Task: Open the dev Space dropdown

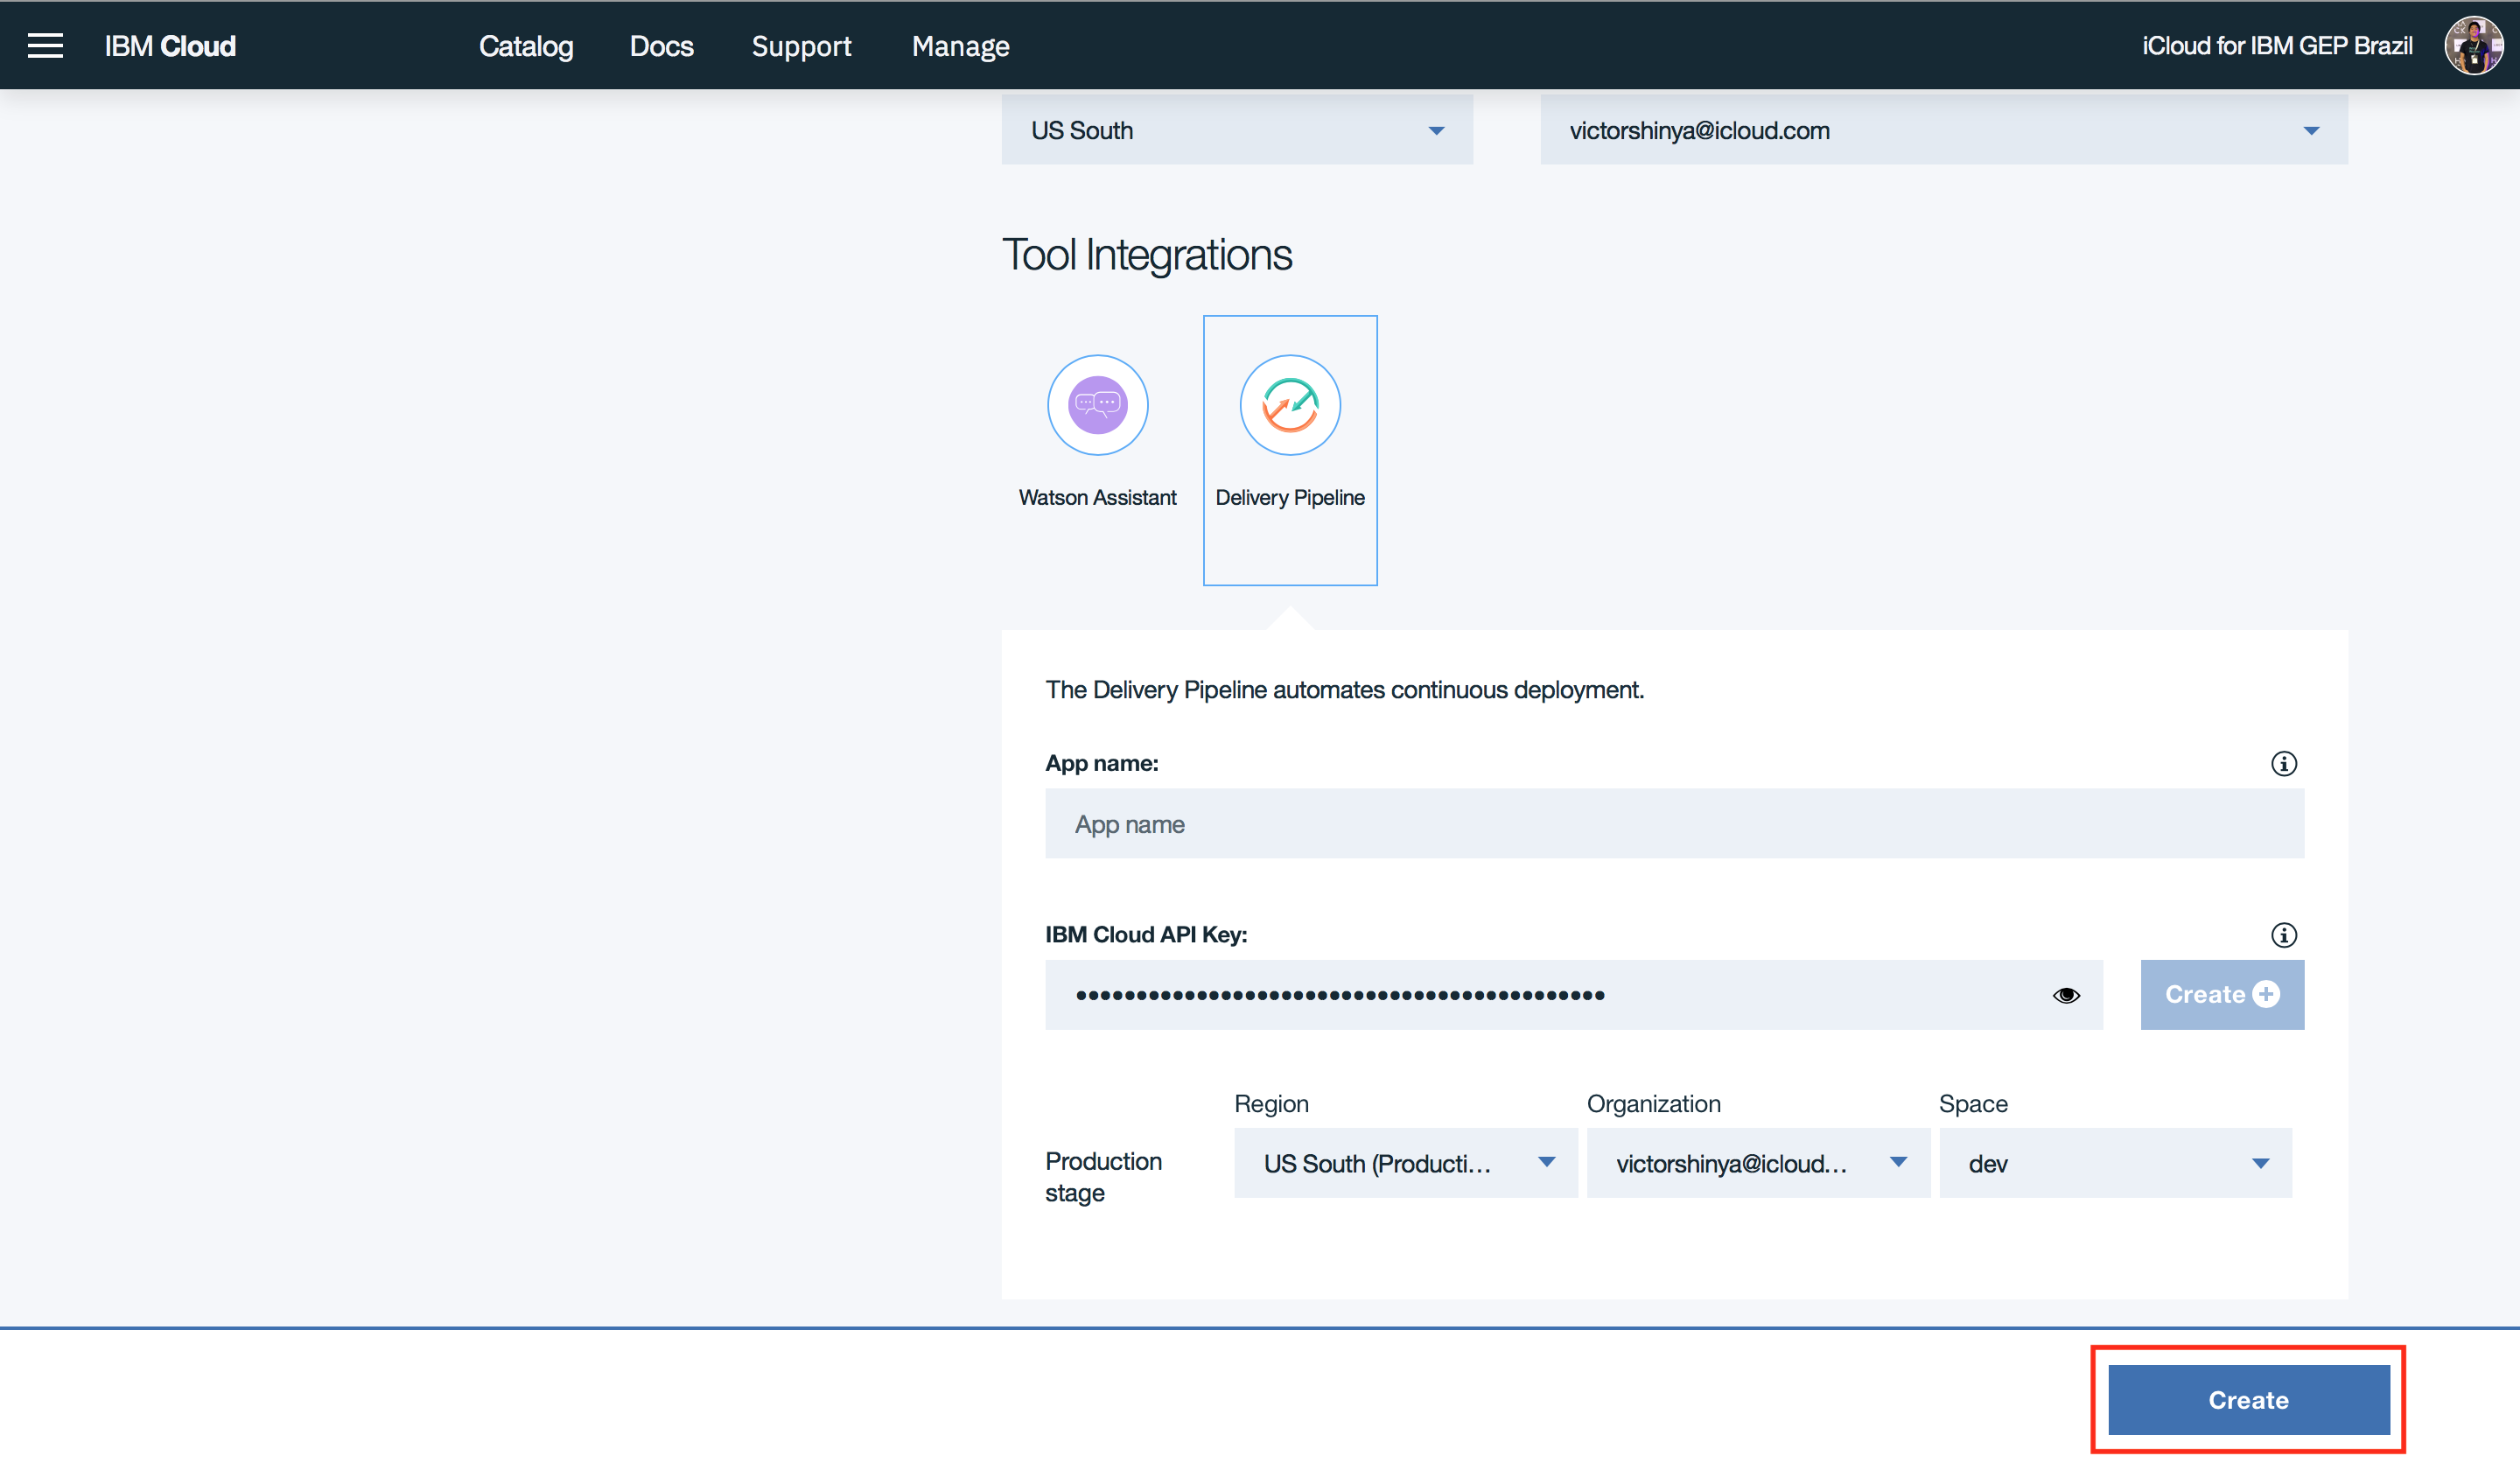Action: pyautogui.click(x=2114, y=1163)
